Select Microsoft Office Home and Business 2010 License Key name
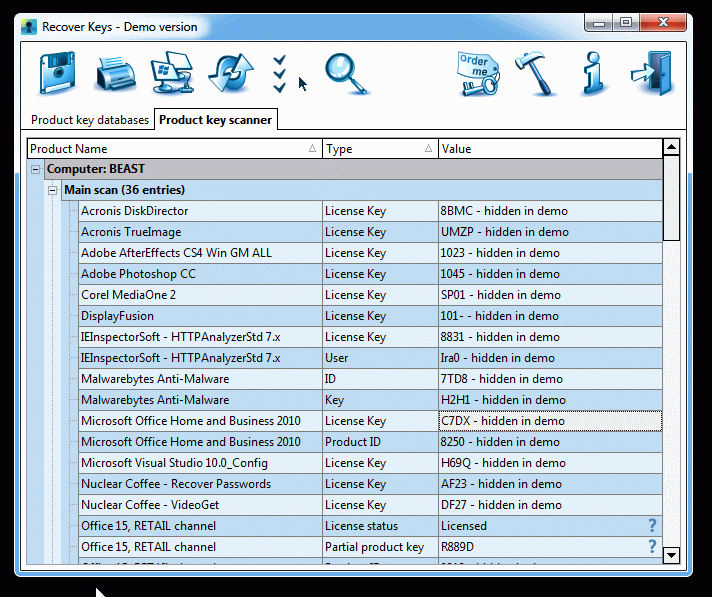This screenshot has height=597, width=712. (200, 421)
